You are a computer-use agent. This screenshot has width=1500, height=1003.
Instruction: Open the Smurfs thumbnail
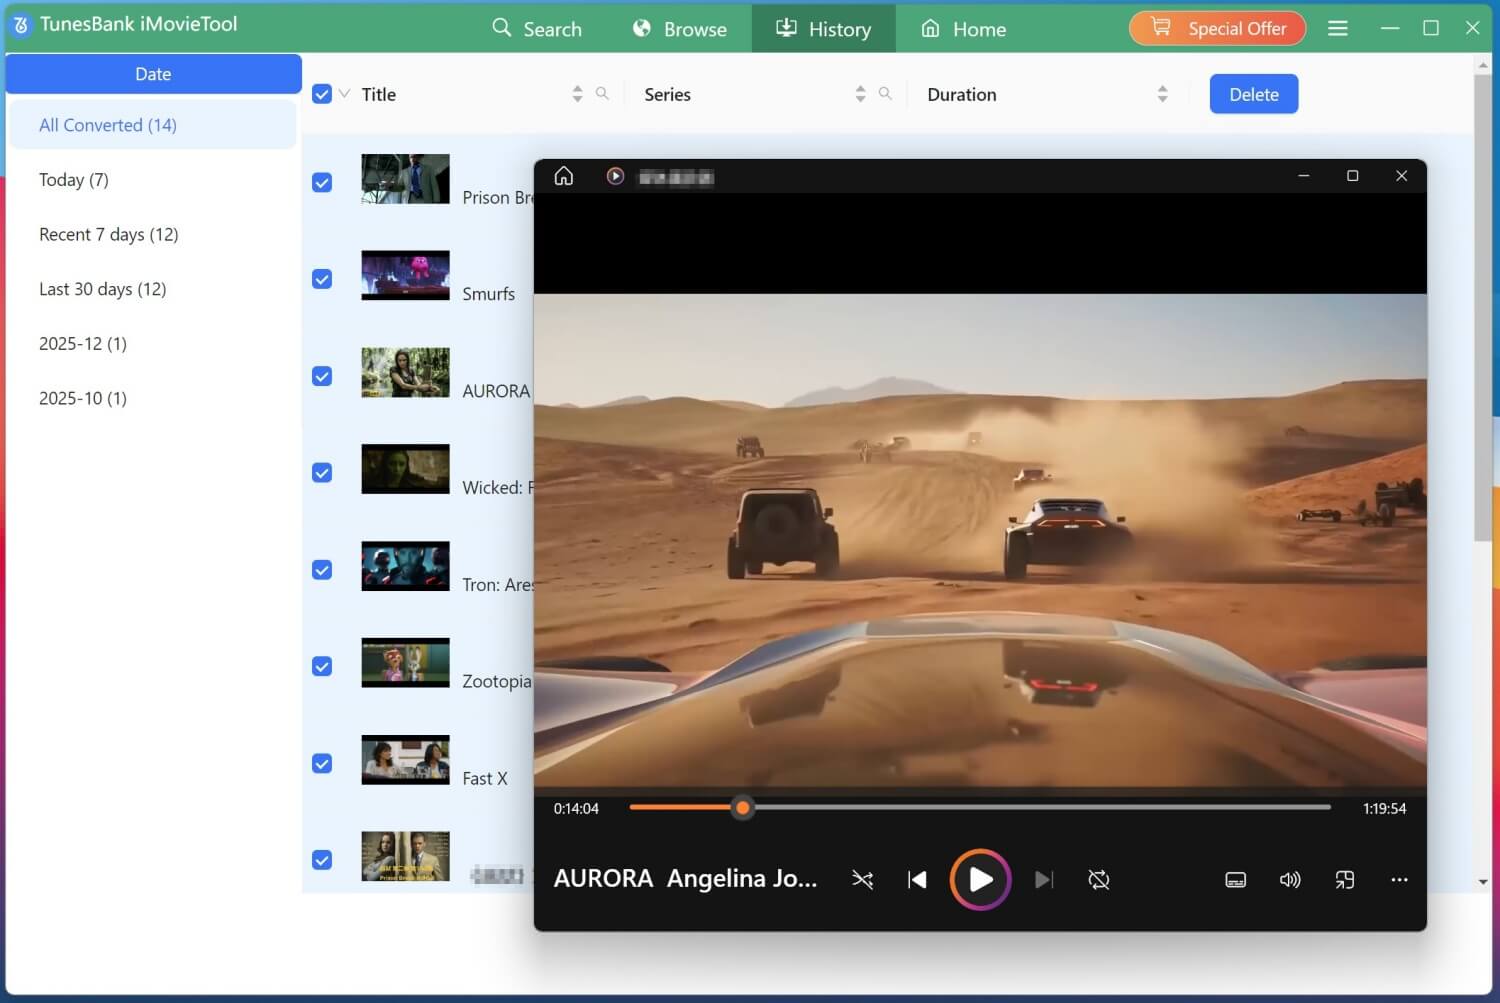pos(405,275)
